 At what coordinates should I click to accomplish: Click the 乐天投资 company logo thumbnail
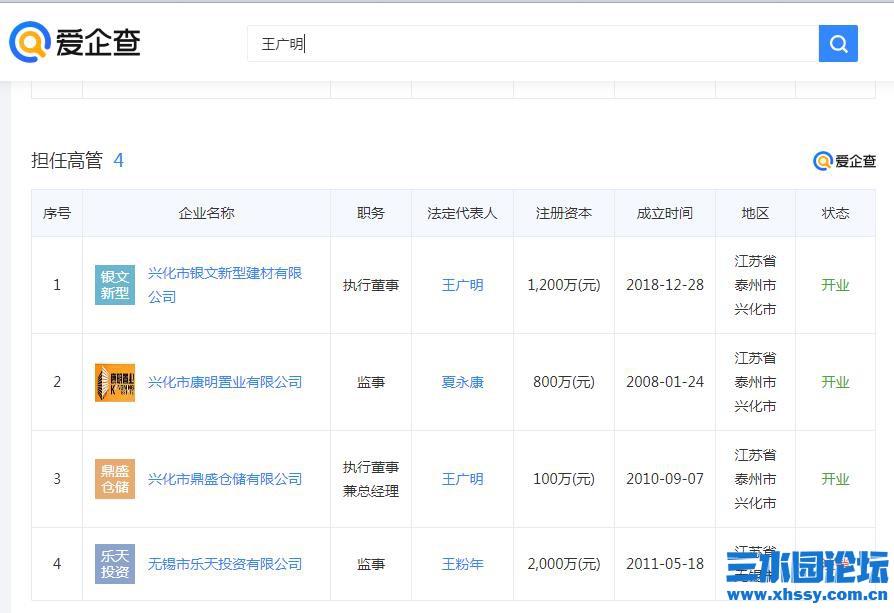pos(115,564)
